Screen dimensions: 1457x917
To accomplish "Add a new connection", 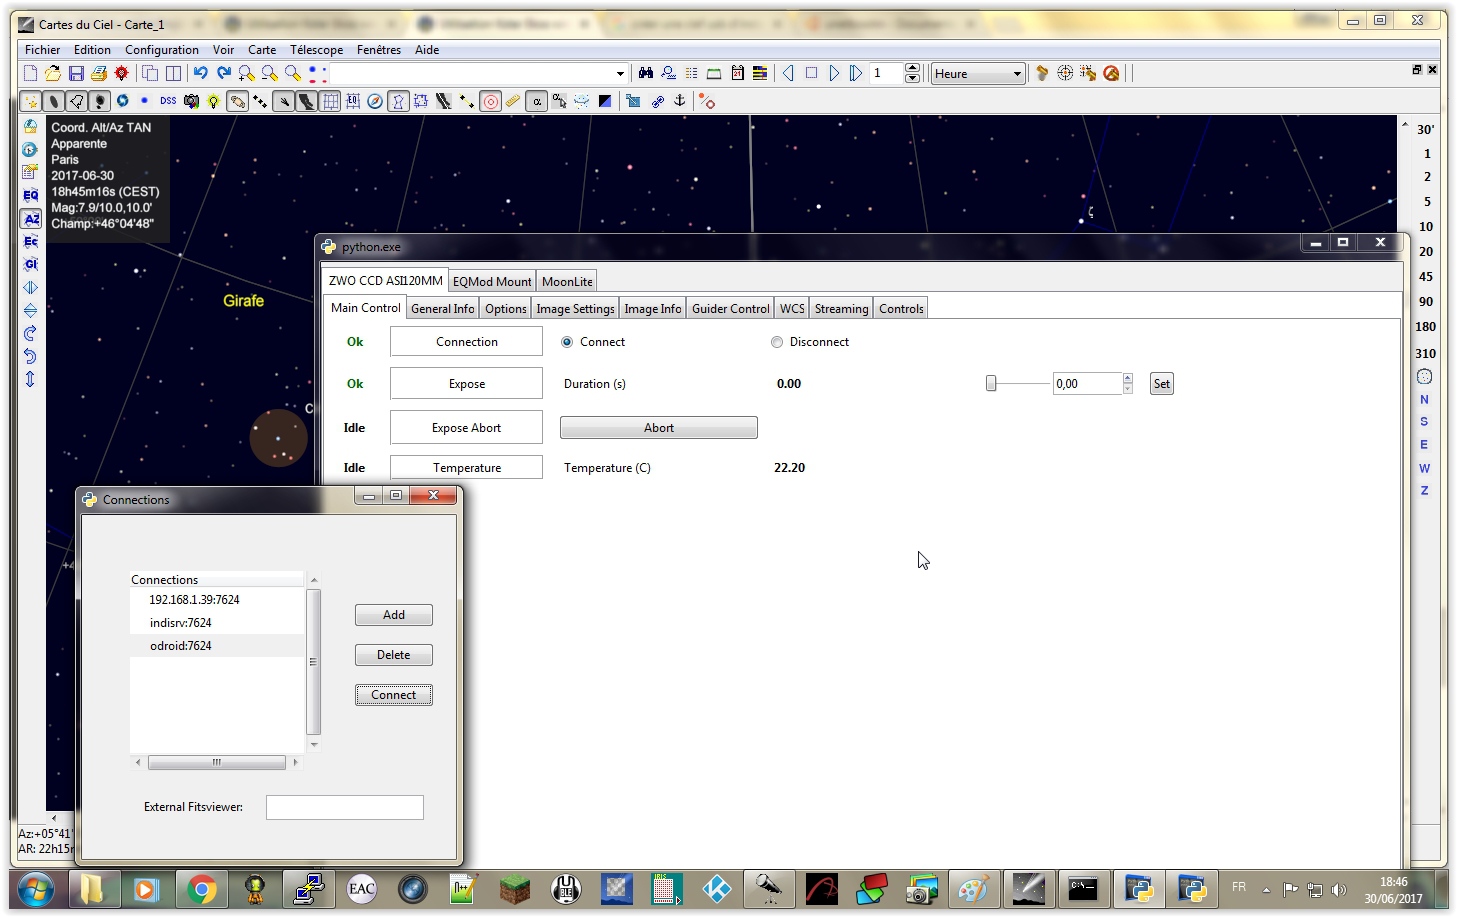I will pyautogui.click(x=394, y=615).
